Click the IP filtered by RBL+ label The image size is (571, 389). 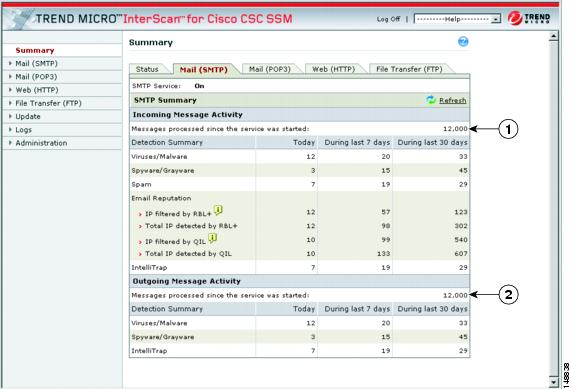(178, 214)
